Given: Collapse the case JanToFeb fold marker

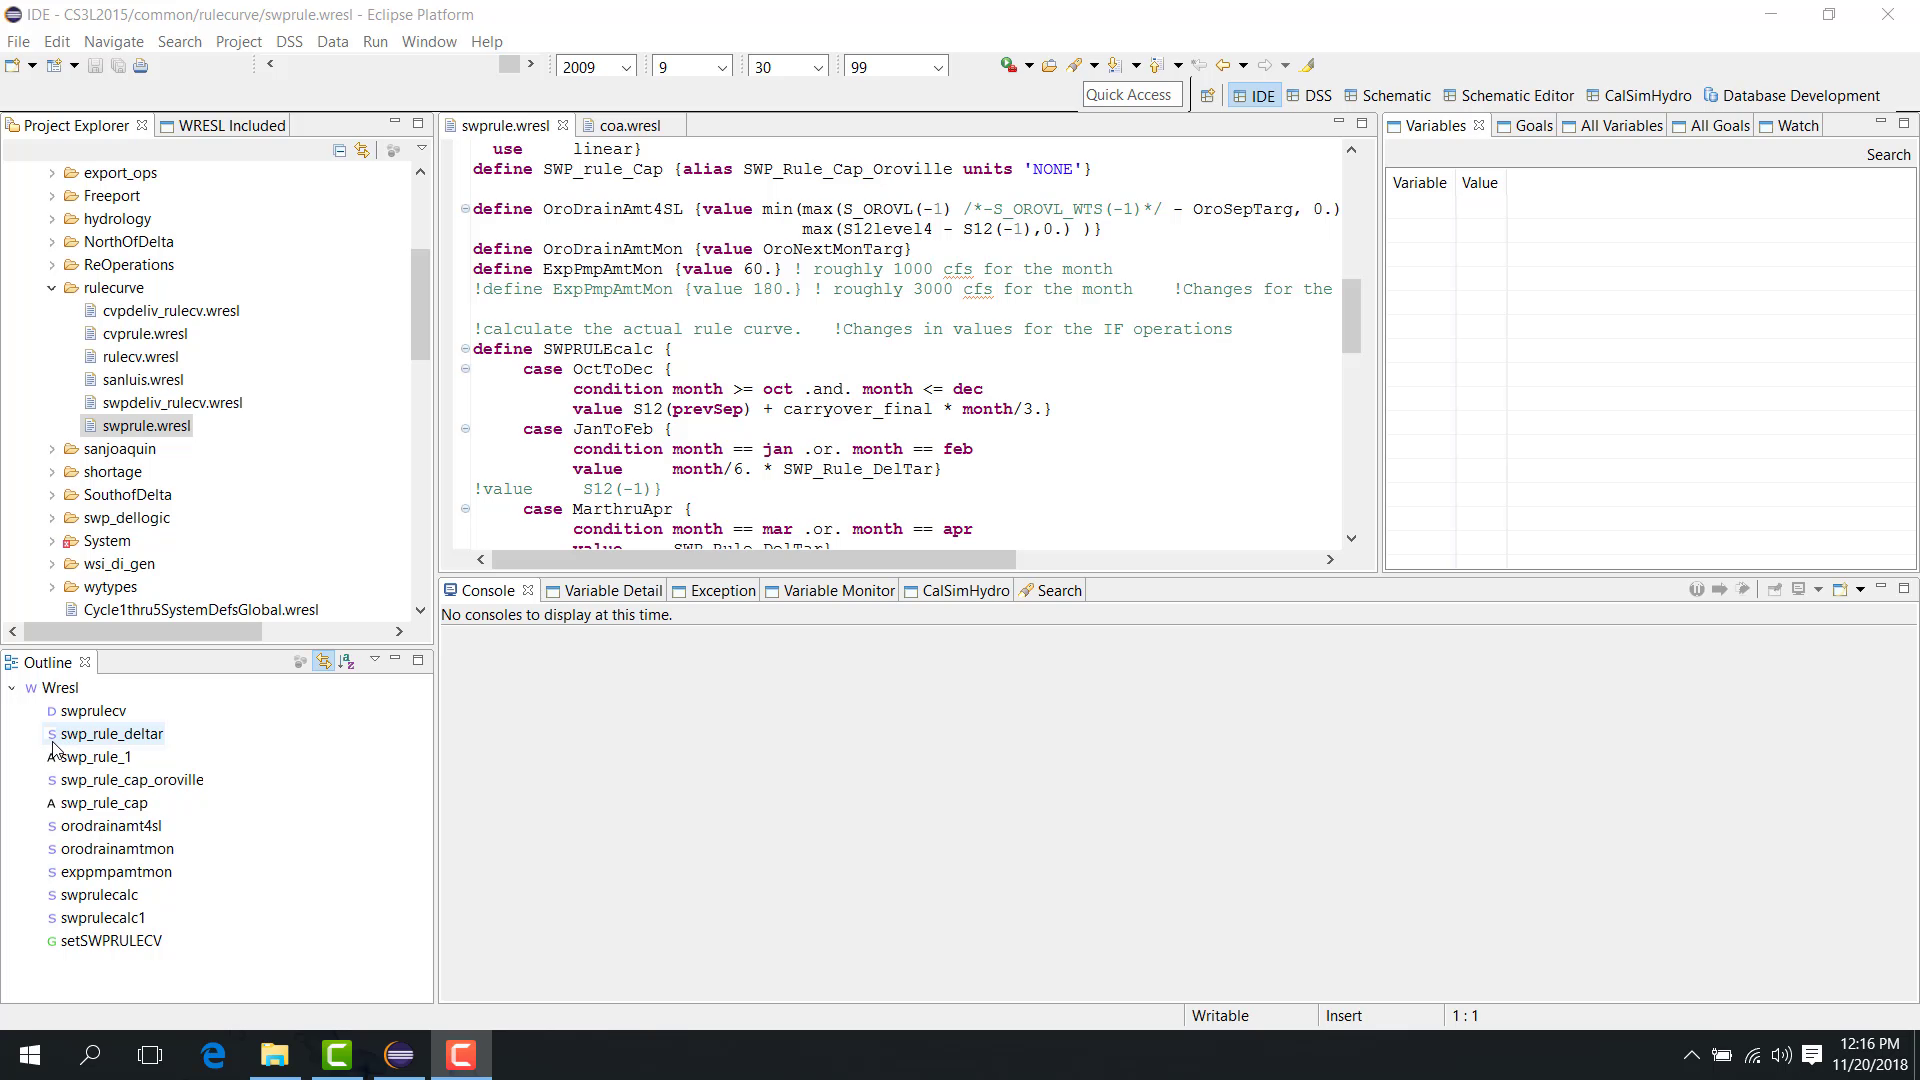Looking at the screenshot, I should click(x=465, y=429).
